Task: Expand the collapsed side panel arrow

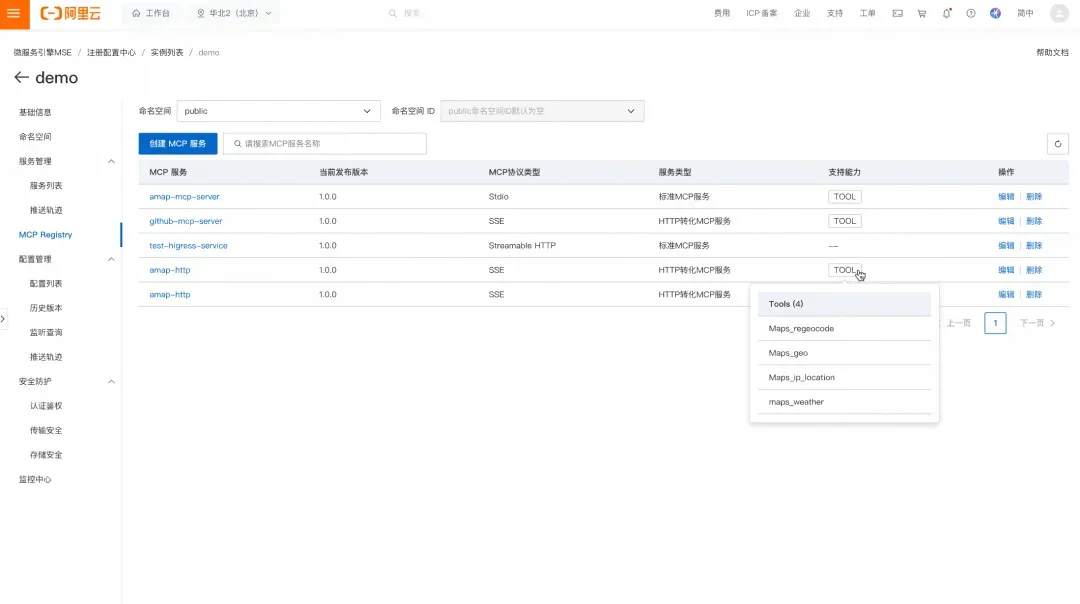Action: point(3,318)
